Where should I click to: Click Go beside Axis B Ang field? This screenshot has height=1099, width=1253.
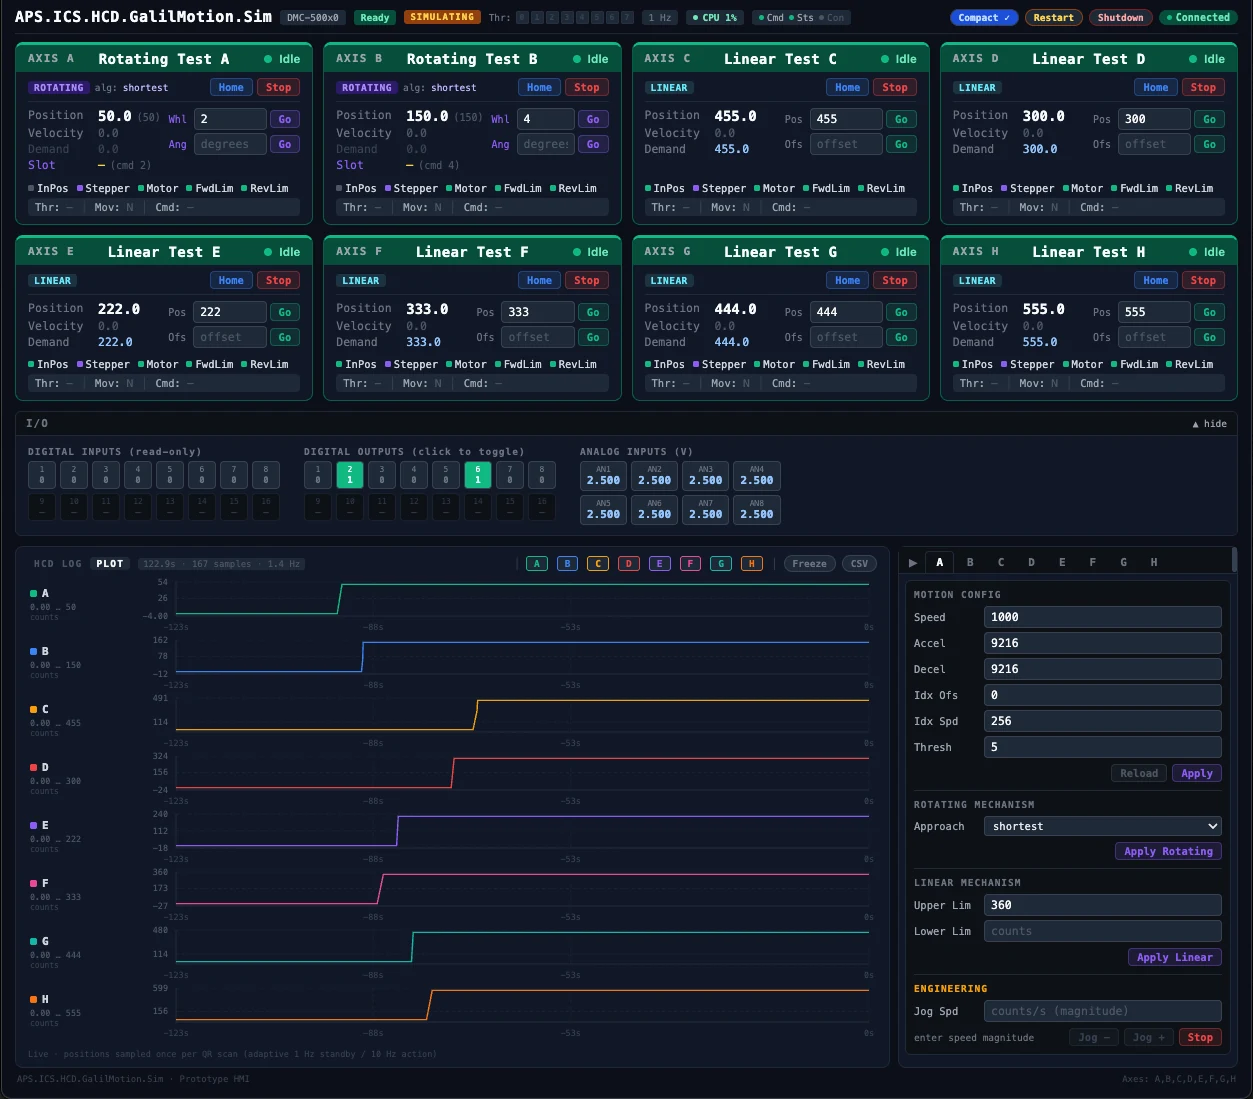[x=593, y=144]
